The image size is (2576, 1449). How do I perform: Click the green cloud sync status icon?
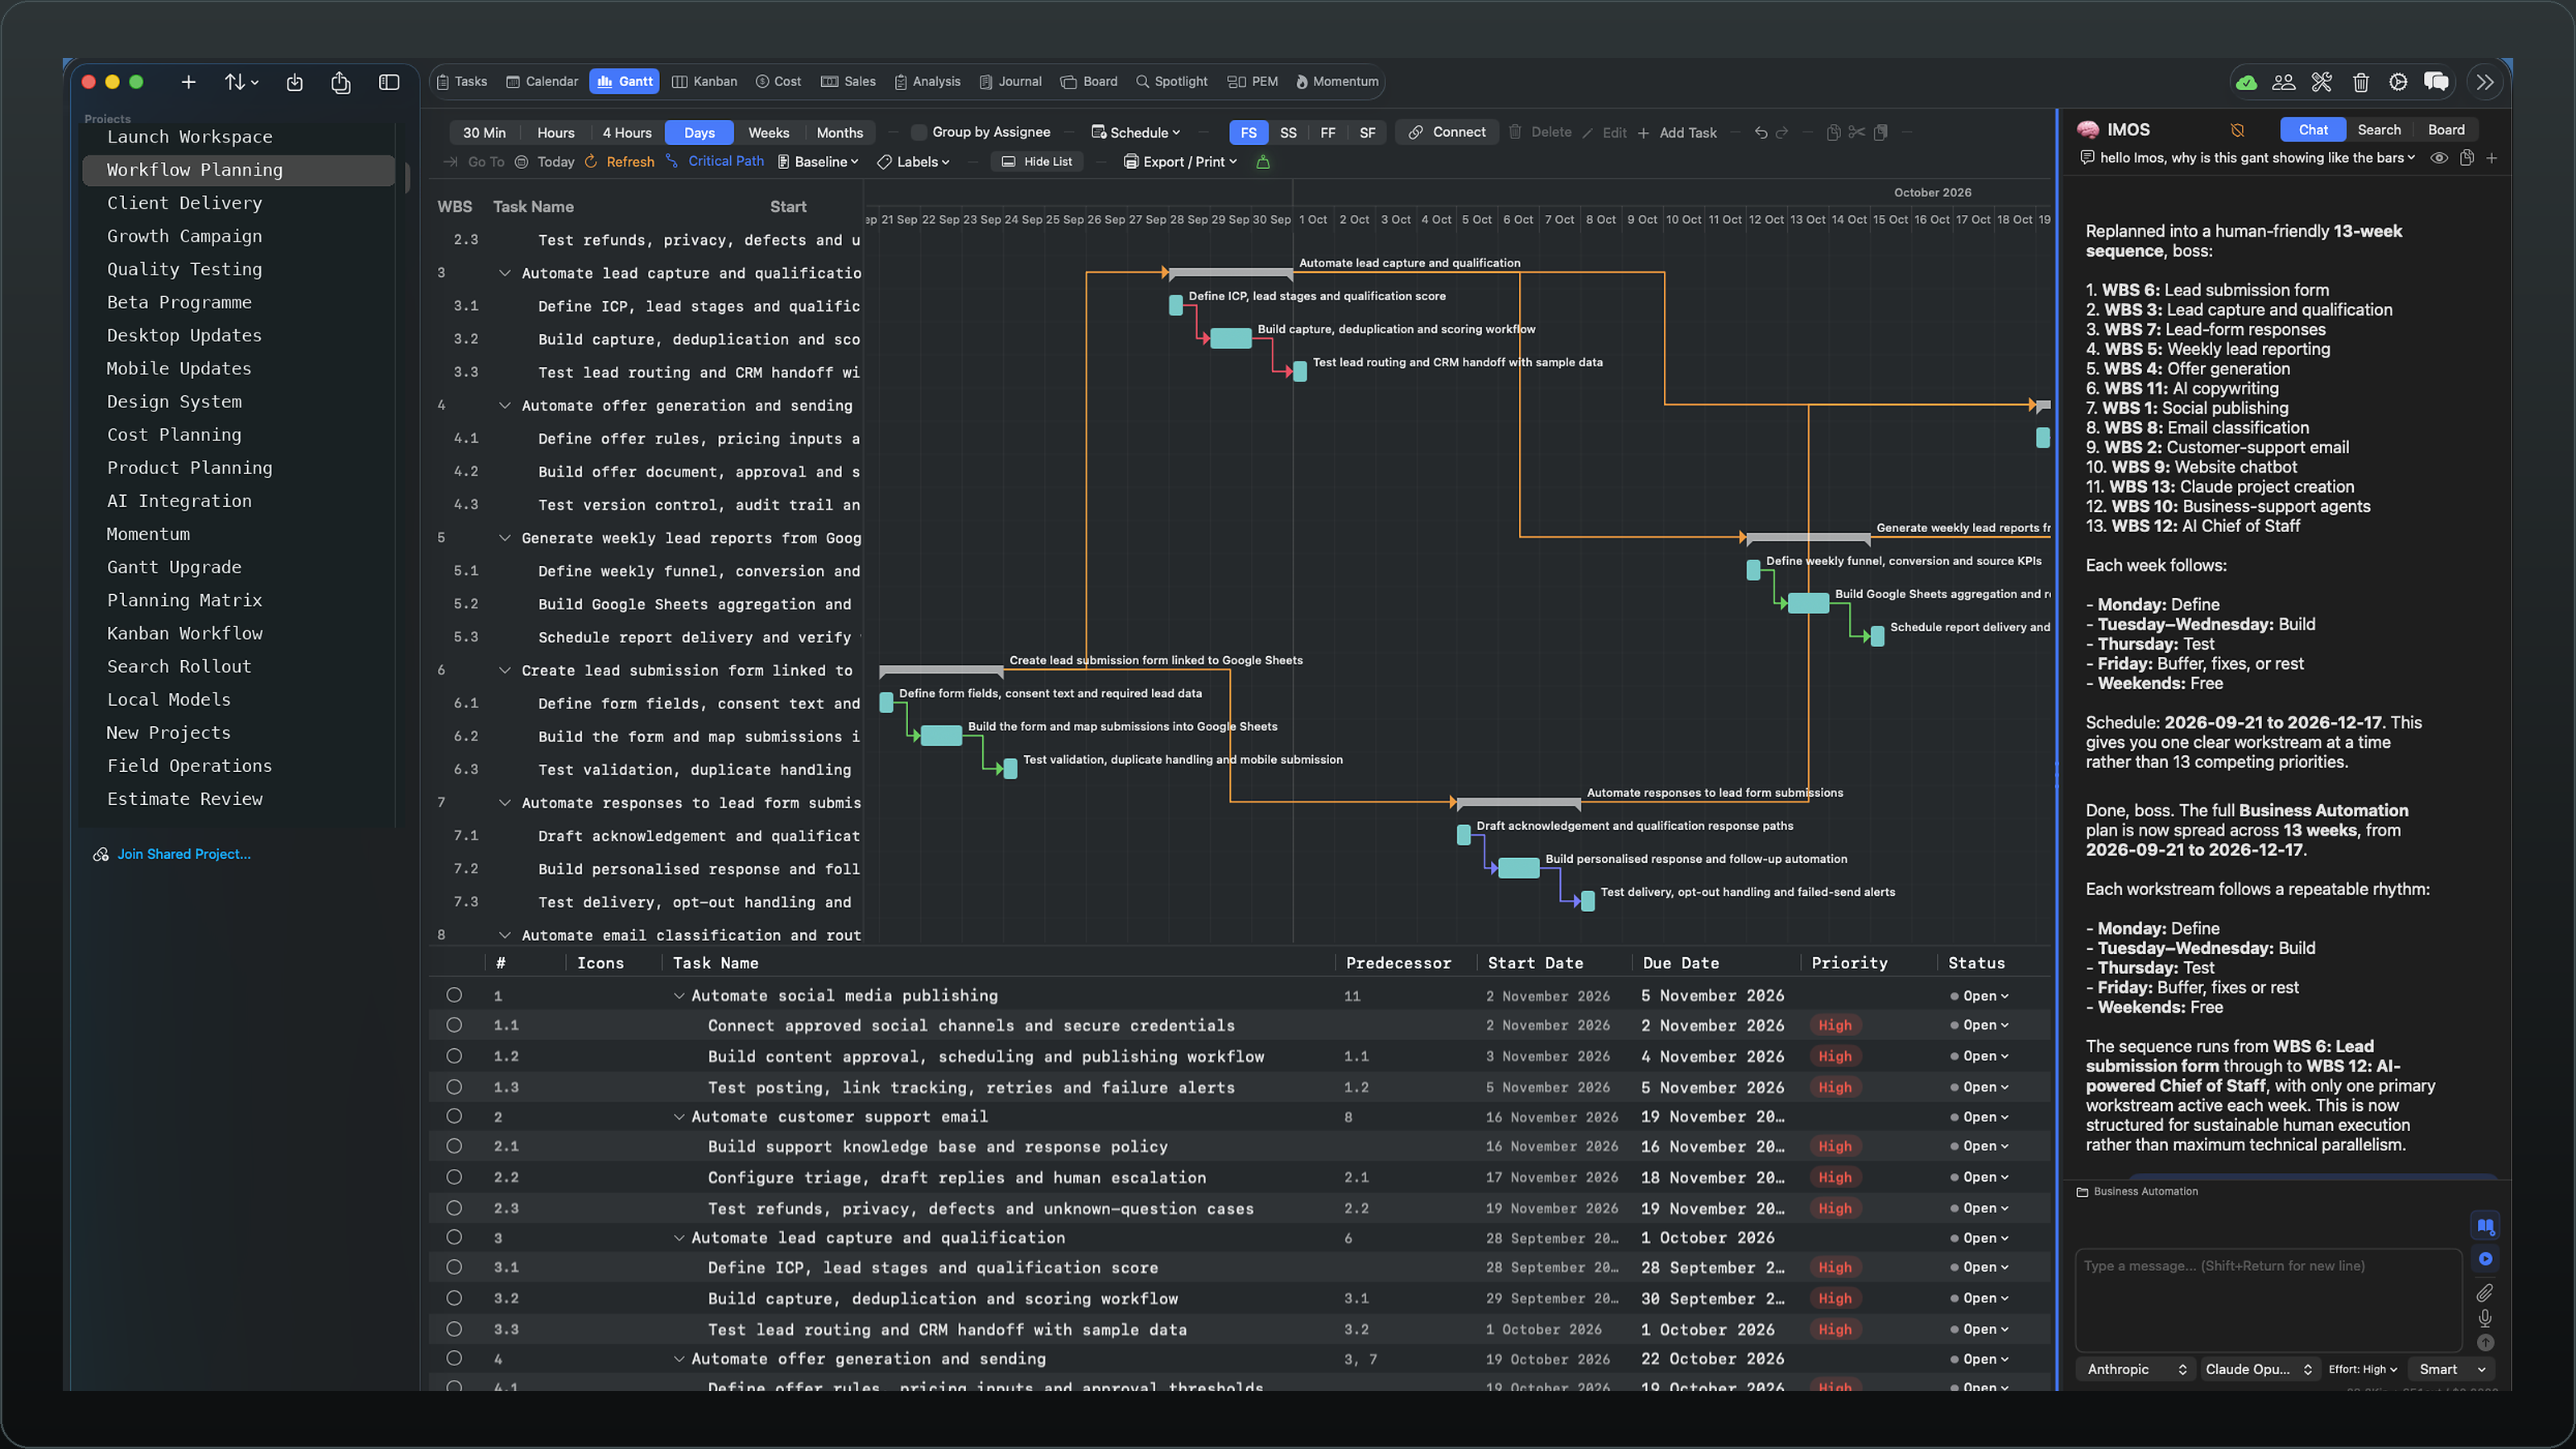(2246, 82)
